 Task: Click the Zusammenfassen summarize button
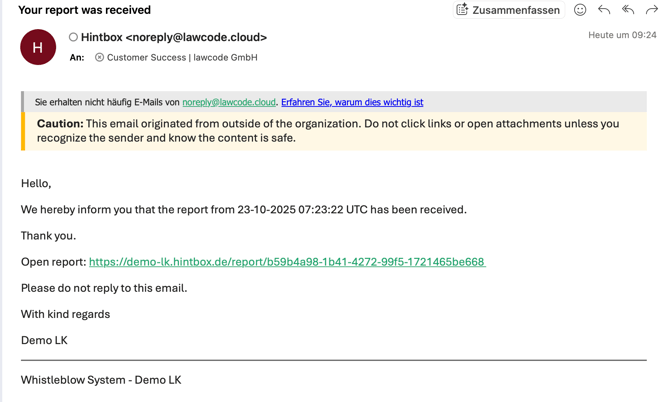[508, 10]
